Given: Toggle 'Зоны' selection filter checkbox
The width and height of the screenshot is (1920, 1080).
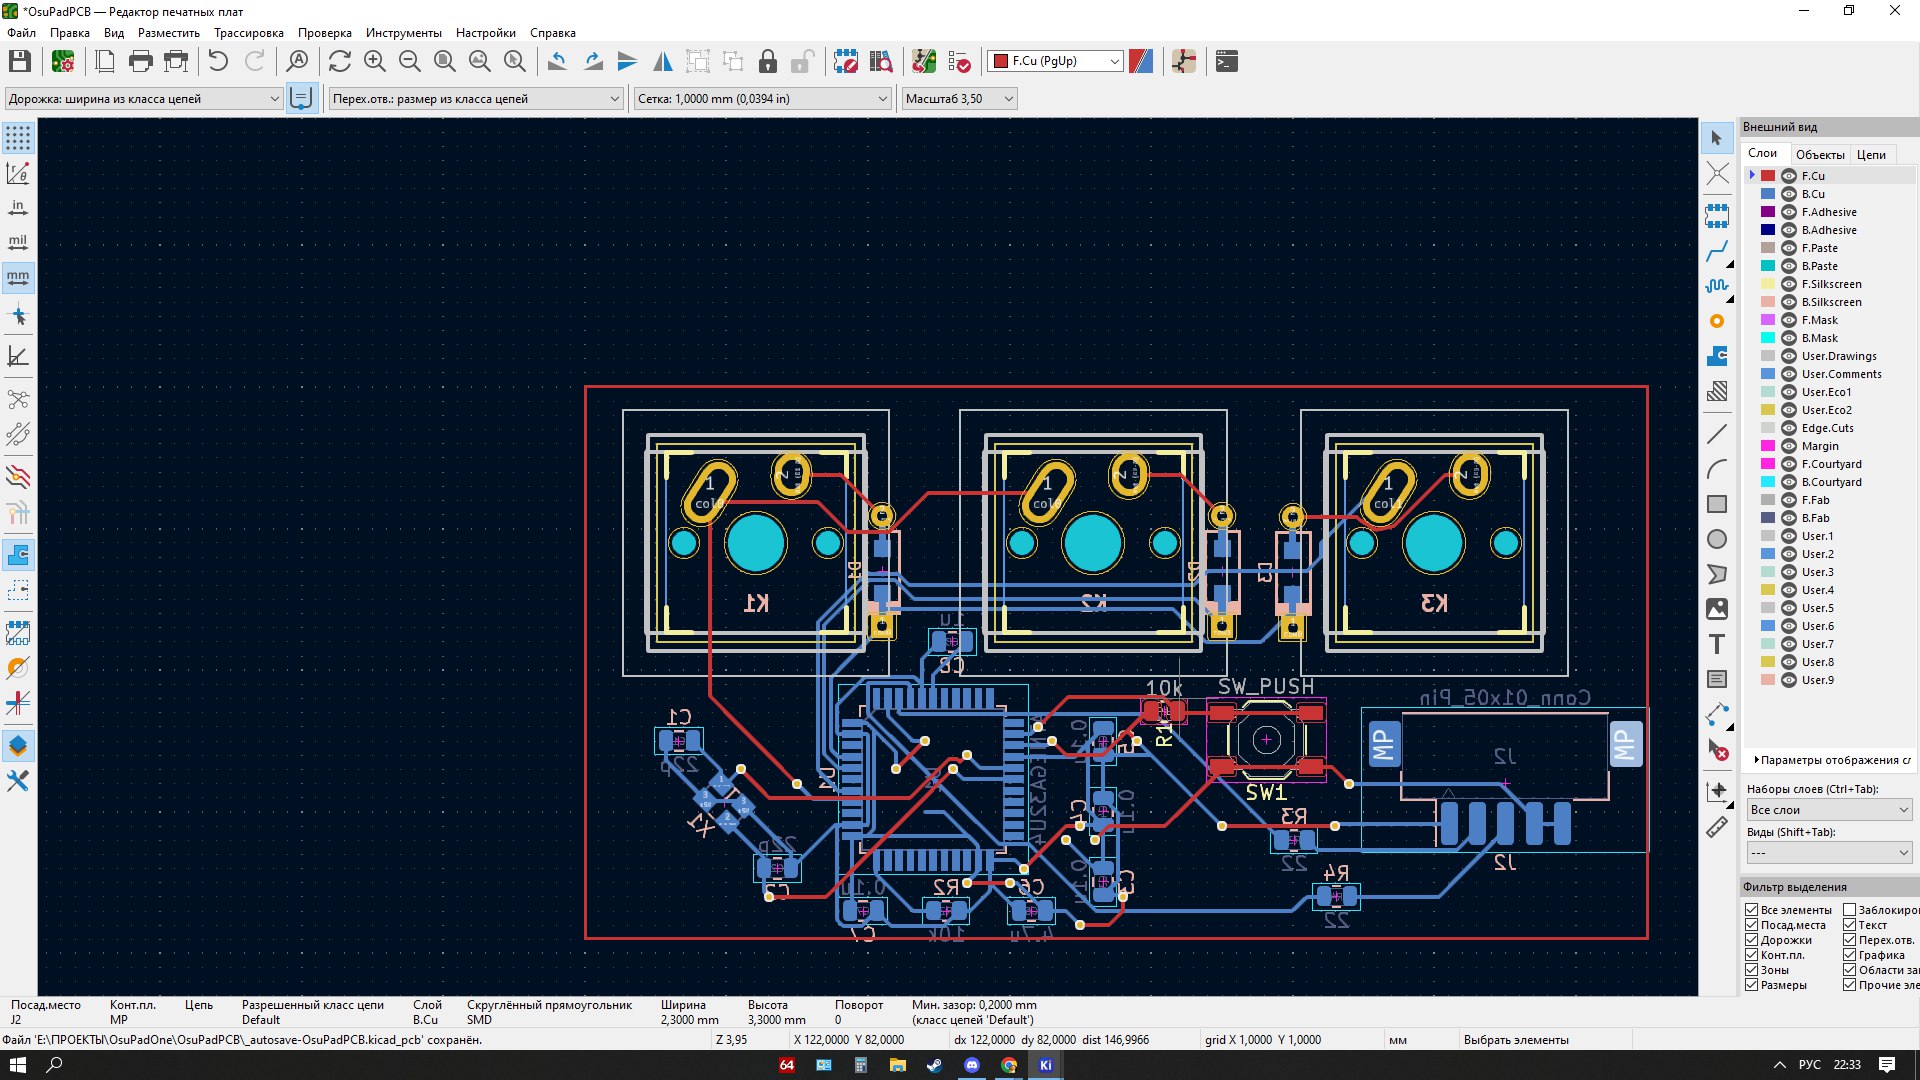Looking at the screenshot, I should pos(1752,970).
